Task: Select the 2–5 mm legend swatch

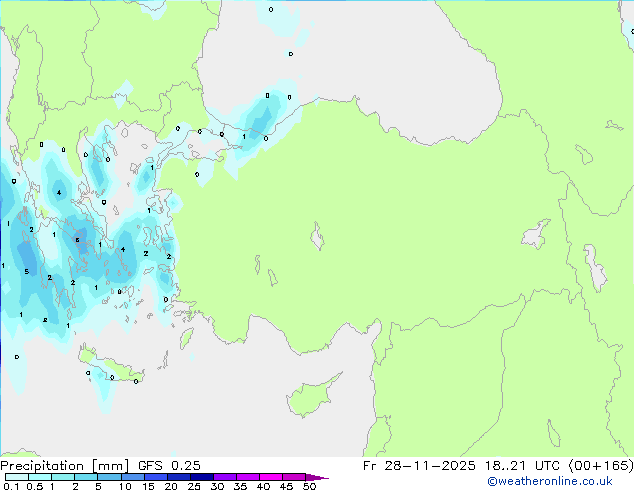Action: (86, 477)
